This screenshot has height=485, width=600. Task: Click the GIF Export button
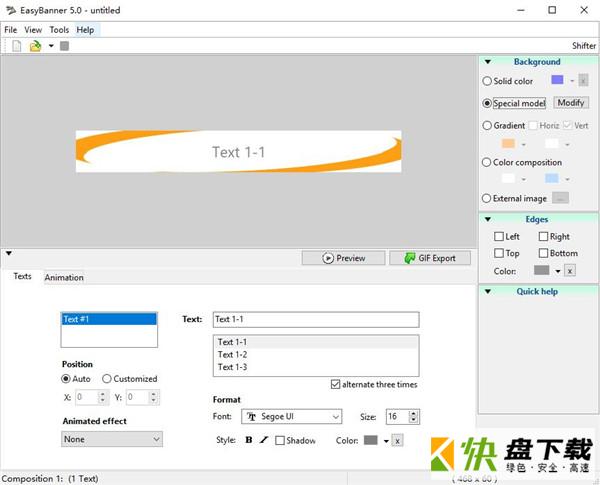(430, 258)
